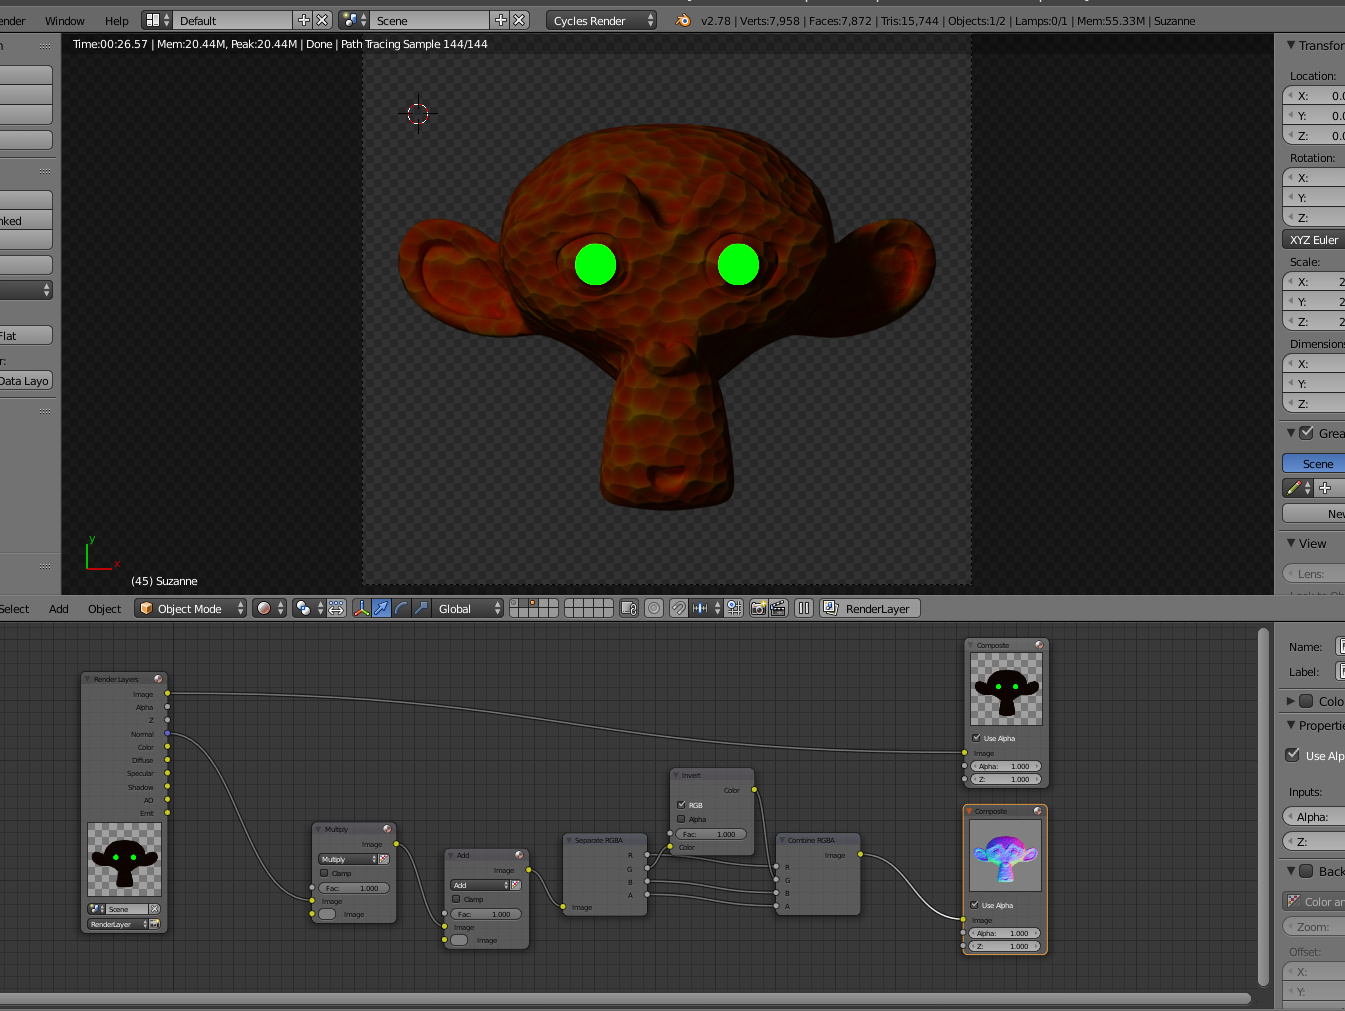Click the Blender logo icon in the info header
The height and width of the screenshot is (1011, 1345).
[683, 20]
